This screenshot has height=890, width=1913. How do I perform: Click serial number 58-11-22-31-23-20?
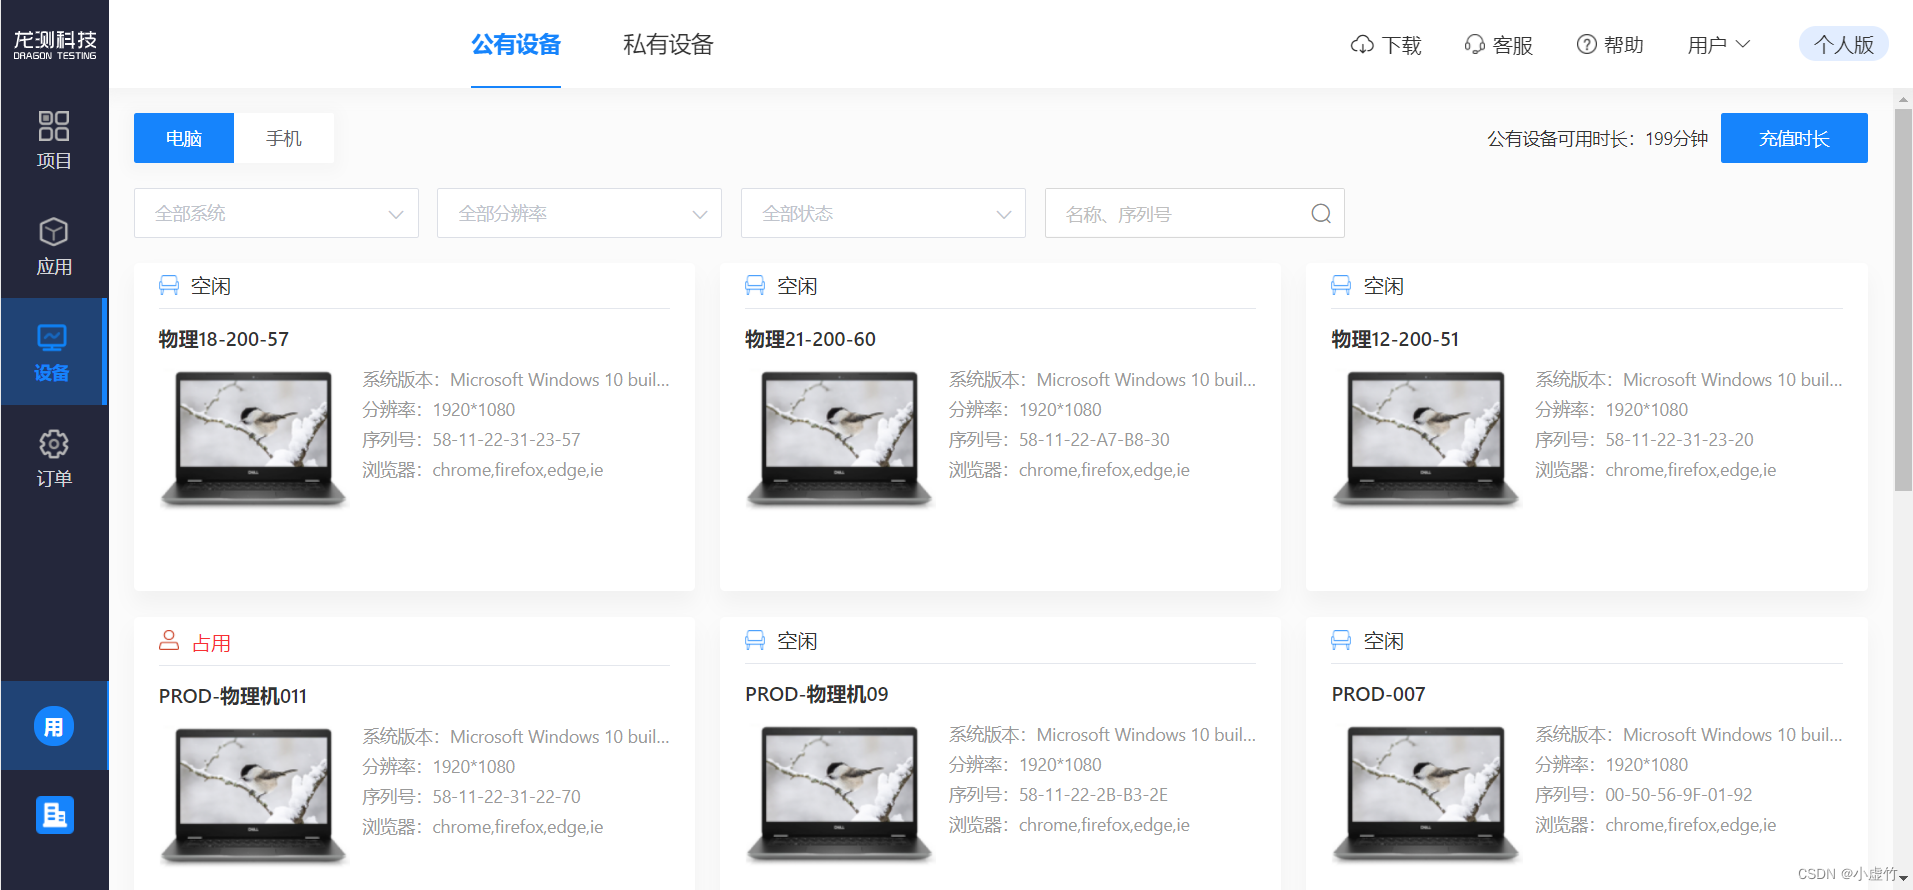click(x=1679, y=440)
